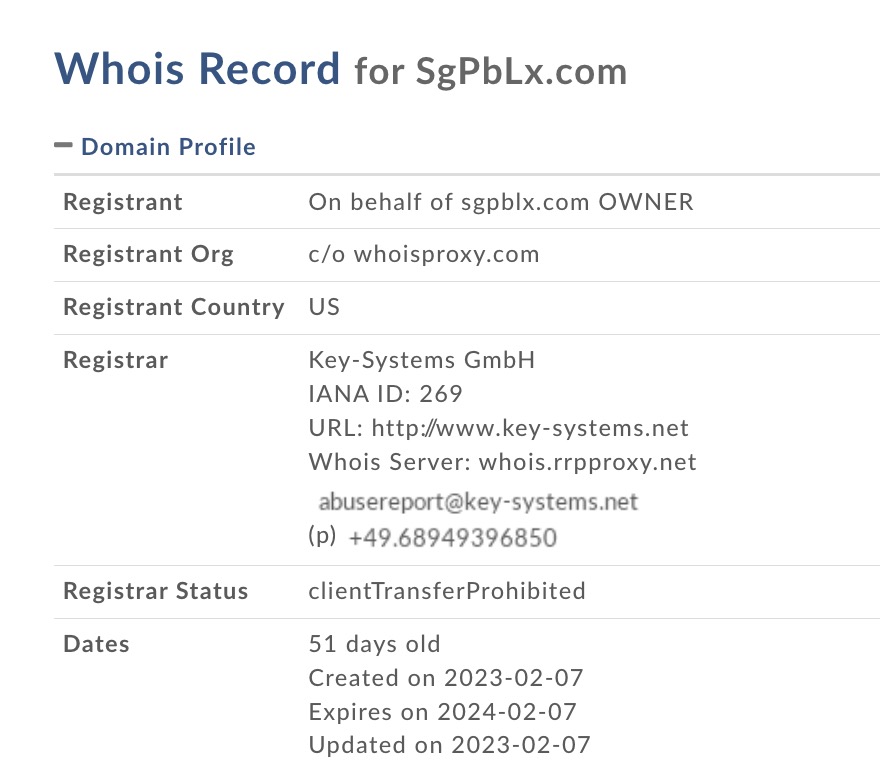Click the '51 days old' text

pyautogui.click(x=375, y=644)
